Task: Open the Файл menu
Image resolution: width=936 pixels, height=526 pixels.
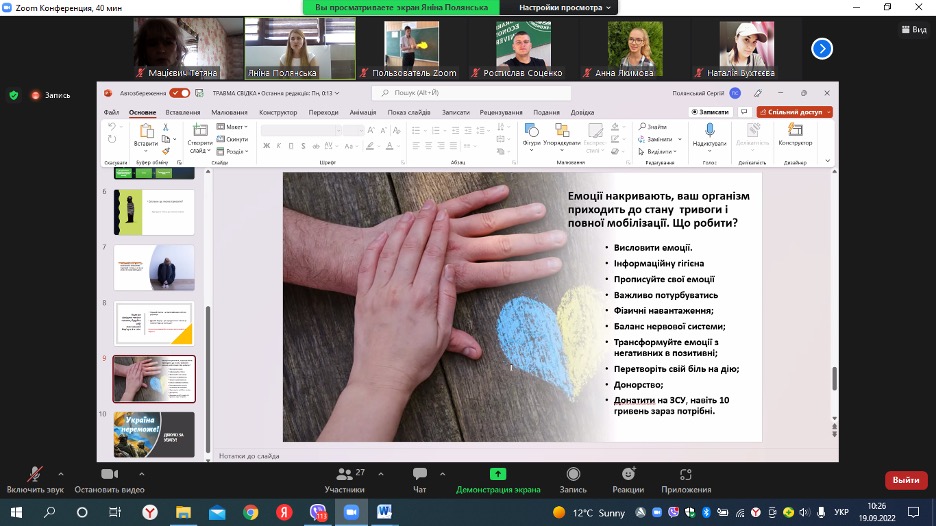Action: pos(111,112)
